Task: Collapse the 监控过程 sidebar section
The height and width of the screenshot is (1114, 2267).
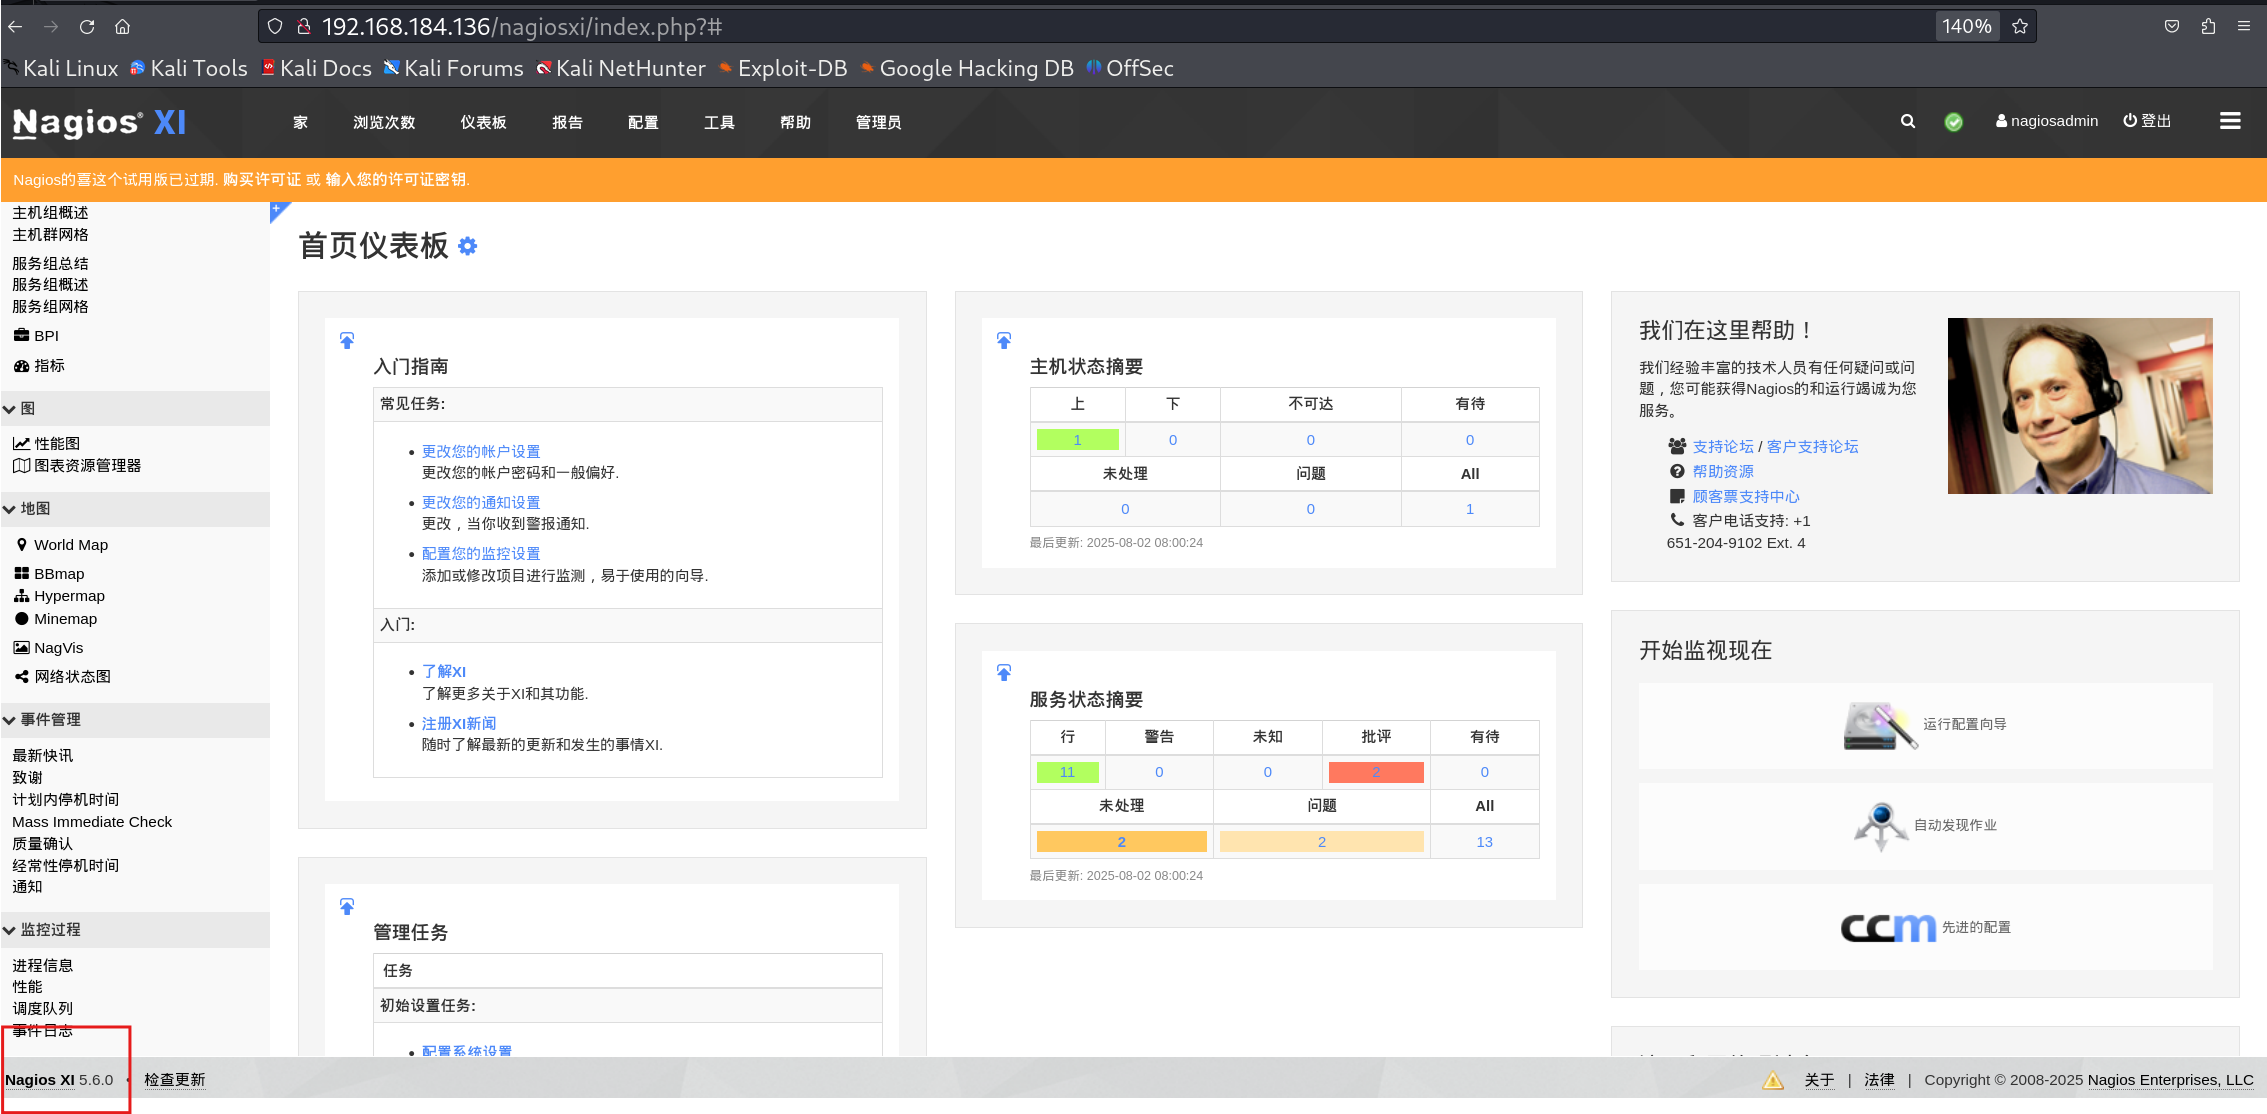Action: coord(135,930)
